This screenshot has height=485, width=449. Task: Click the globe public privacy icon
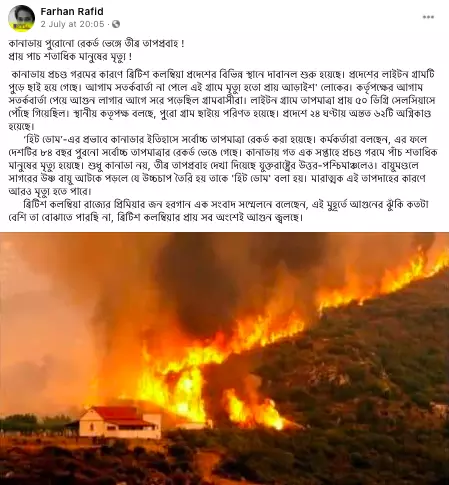point(116,24)
